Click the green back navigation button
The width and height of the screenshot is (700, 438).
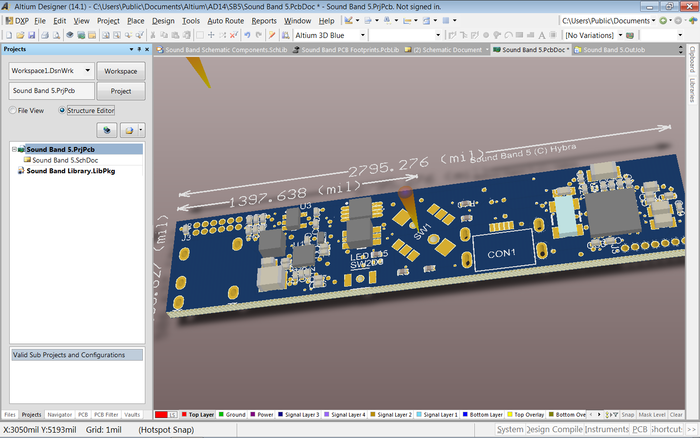point(663,21)
